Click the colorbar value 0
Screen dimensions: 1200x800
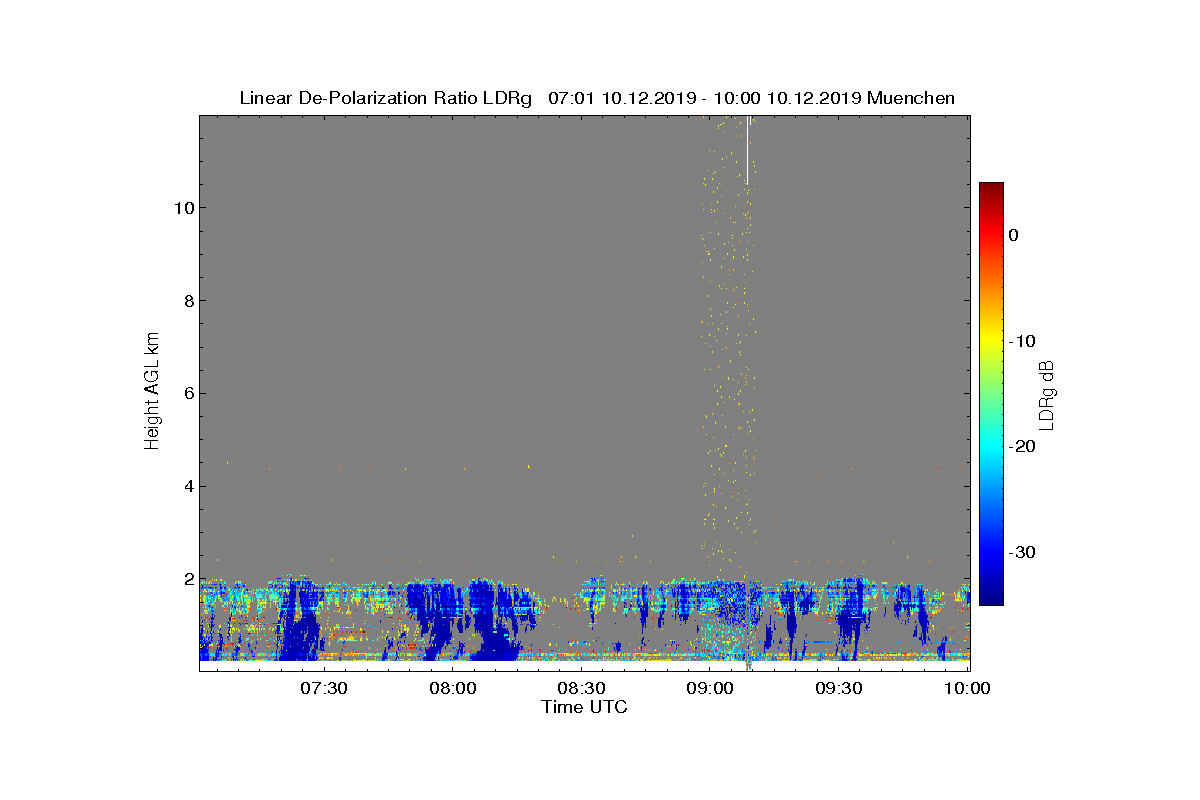1014,235
